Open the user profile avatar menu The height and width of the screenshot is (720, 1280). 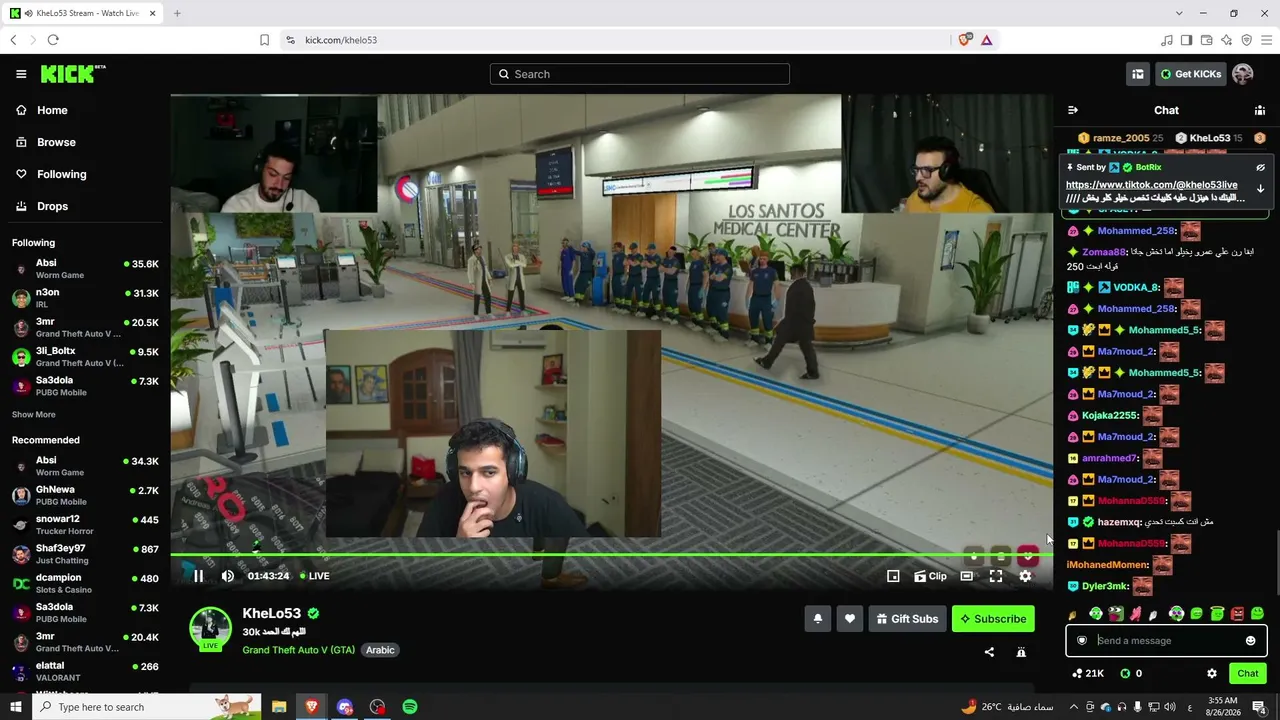(x=1243, y=74)
